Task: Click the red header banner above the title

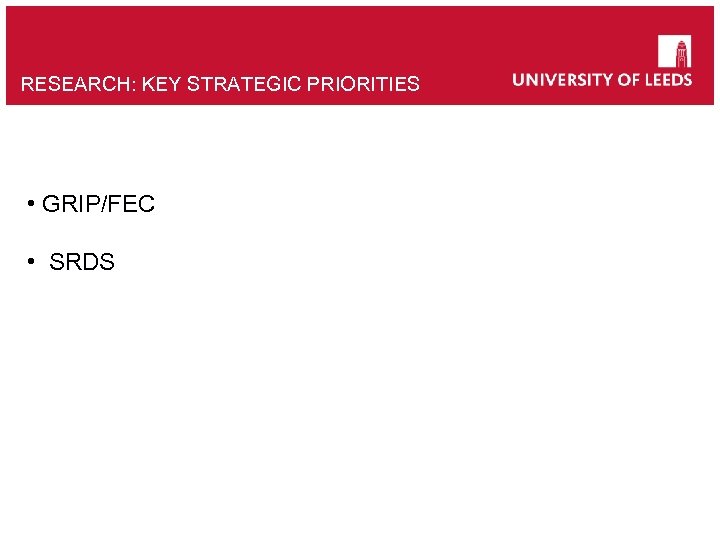Action: point(250,35)
